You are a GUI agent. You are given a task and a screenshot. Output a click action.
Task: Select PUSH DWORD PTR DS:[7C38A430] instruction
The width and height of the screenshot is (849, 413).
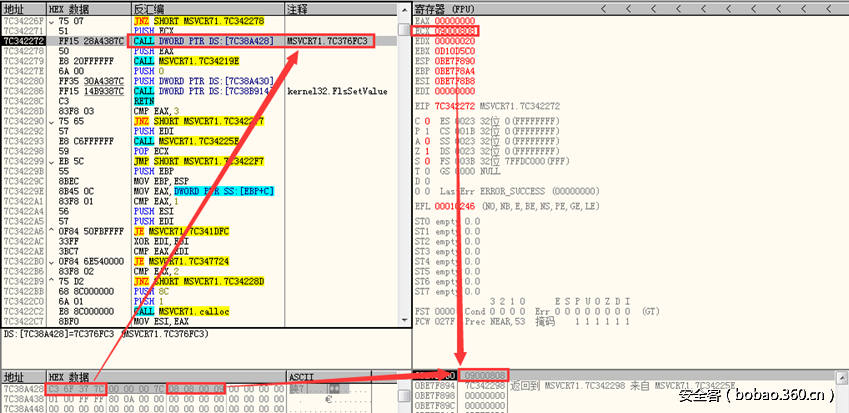(x=203, y=81)
